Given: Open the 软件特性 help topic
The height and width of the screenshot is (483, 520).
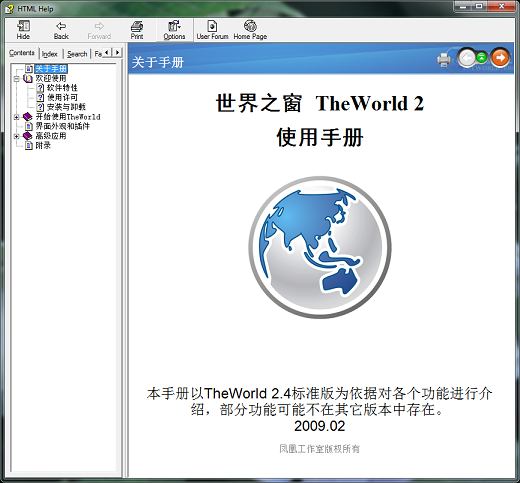Looking at the screenshot, I should point(62,88).
